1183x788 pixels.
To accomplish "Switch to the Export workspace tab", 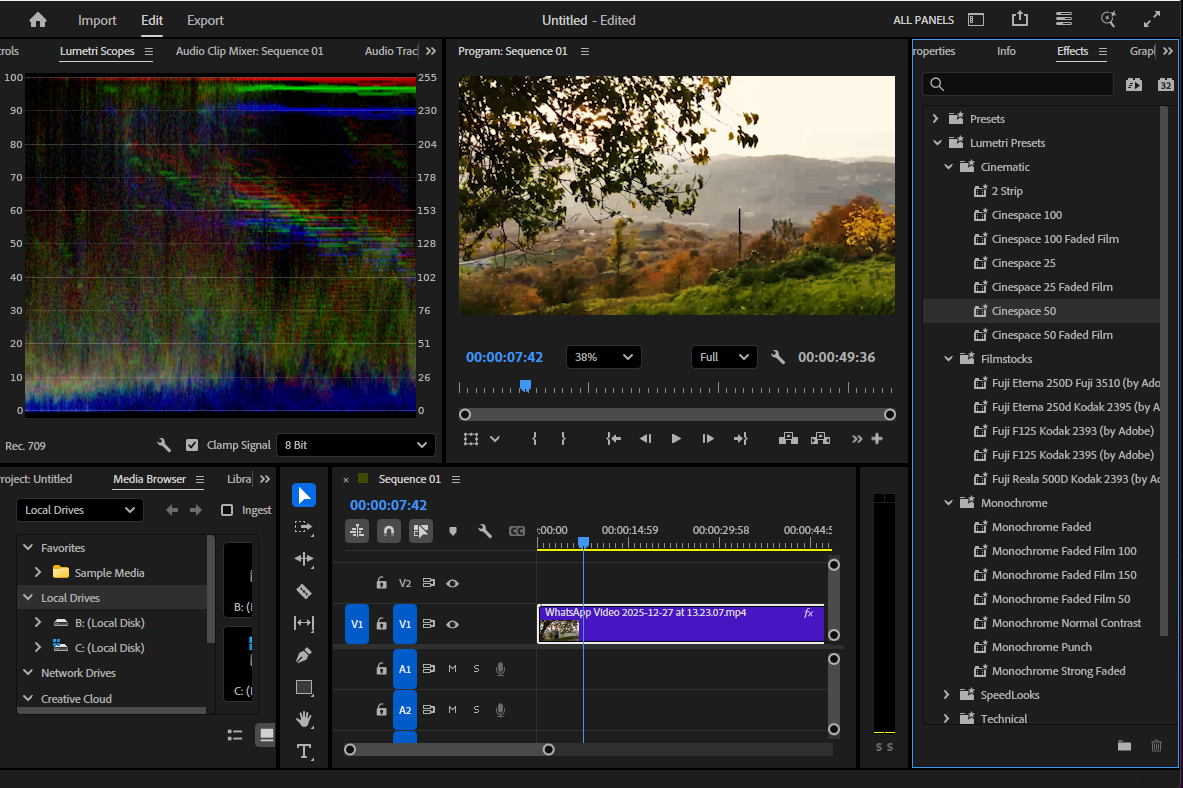I will tap(205, 20).
